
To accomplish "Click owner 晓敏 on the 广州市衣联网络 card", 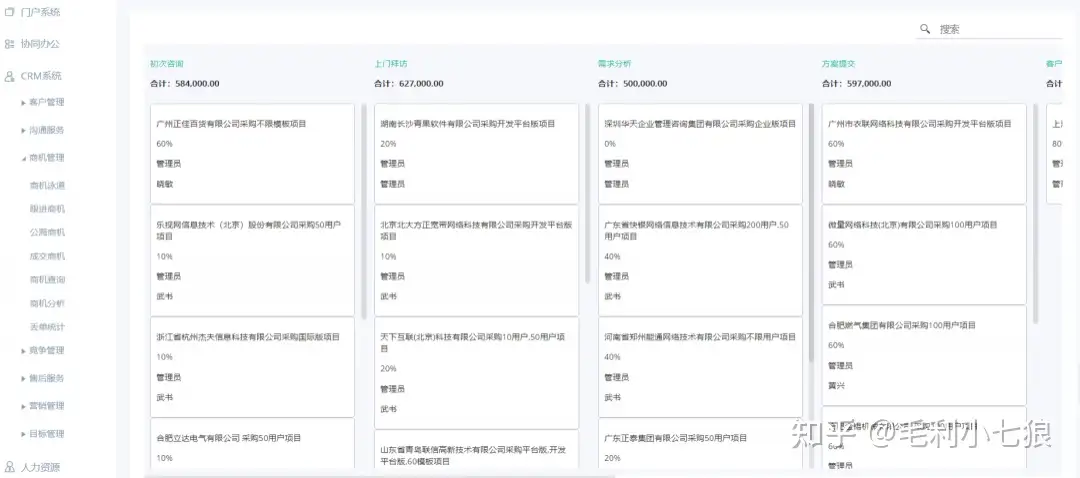I will [x=836, y=184].
